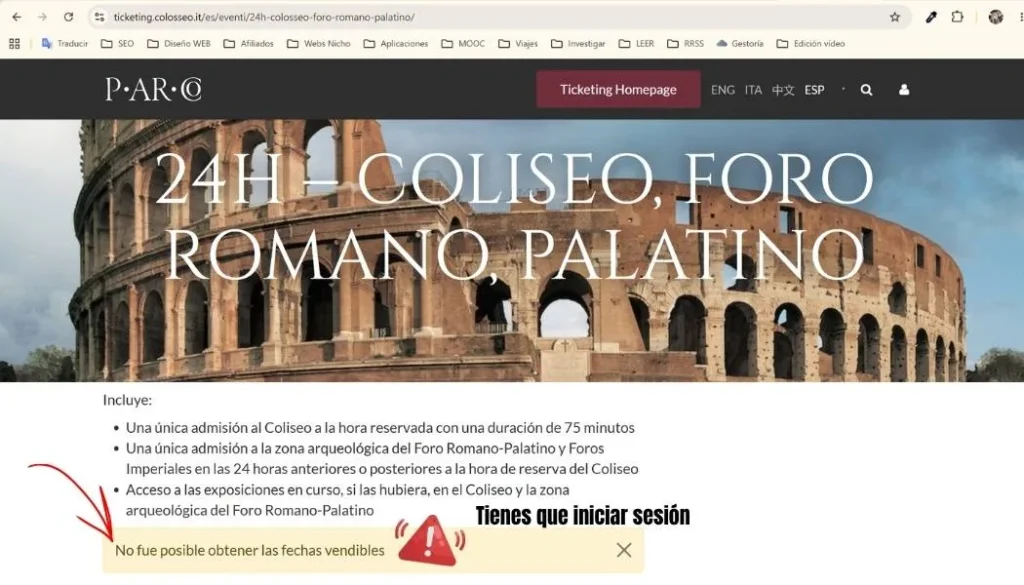The width and height of the screenshot is (1024, 585).
Task: Open the RRSS bookmarks folder
Action: pos(685,44)
